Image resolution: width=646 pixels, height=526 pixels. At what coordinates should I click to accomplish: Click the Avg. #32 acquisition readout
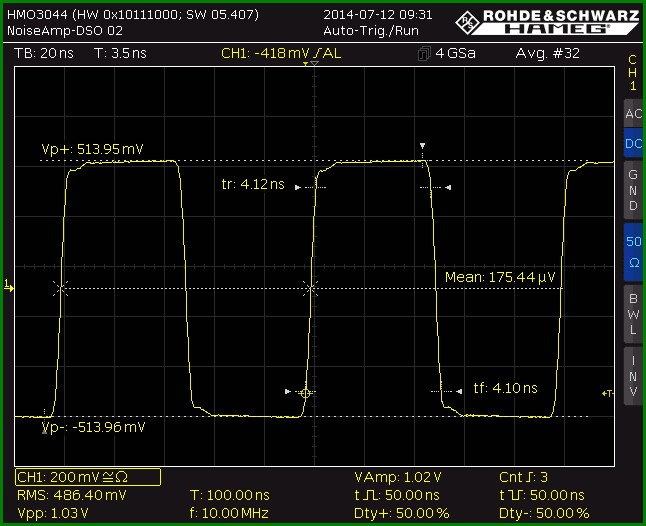(x=548, y=53)
